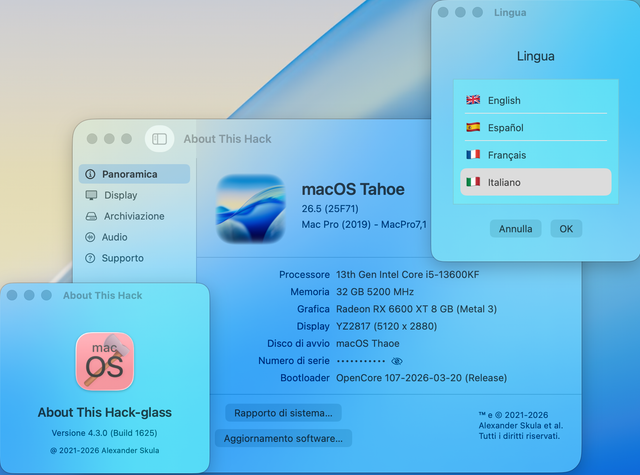Image resolution: width=640 pixels, height=475 pixels.
Task: Click the Display monitor icon in sidebar
Action: (91, 195)
